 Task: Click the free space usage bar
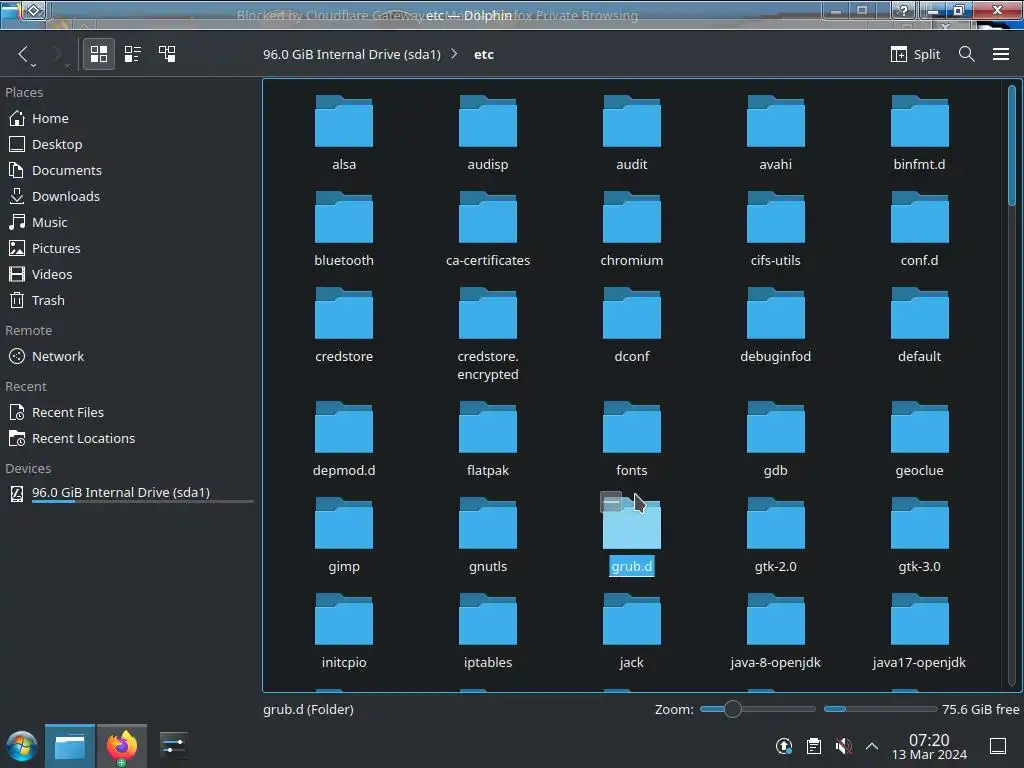(880, 709)
